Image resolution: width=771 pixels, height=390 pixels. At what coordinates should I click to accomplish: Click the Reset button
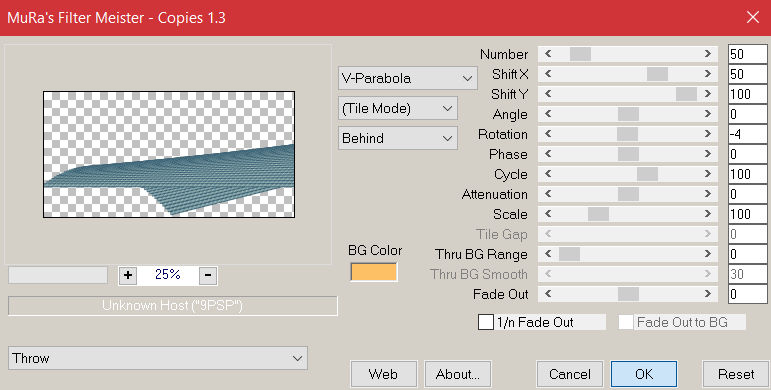(x=736, y=374)
